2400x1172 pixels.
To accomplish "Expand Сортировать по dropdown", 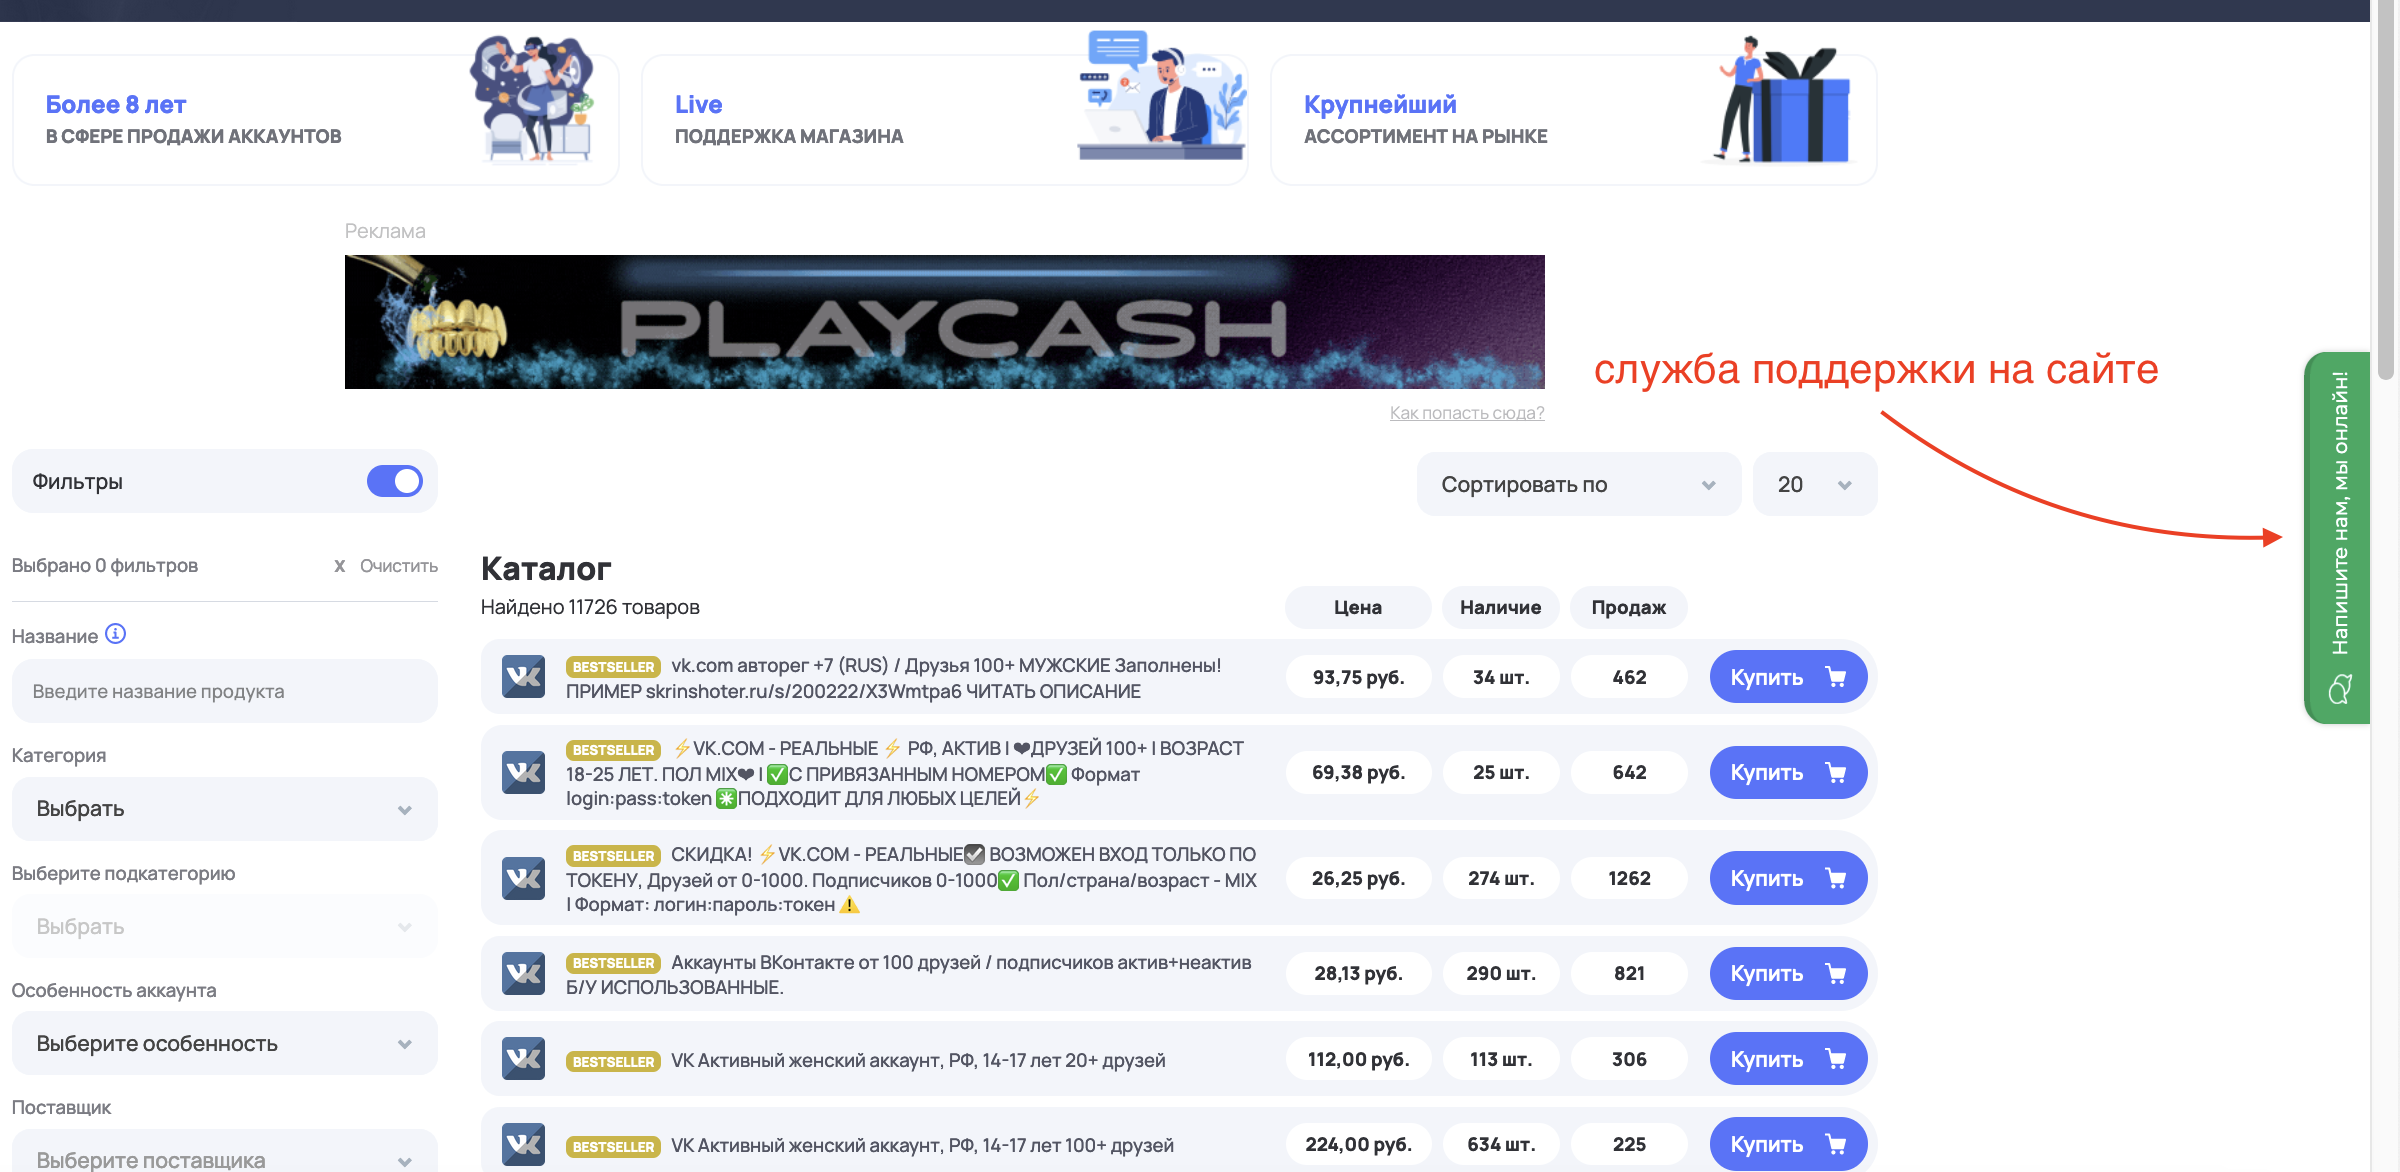I will pyautogui.click(x=1578, y=485).
